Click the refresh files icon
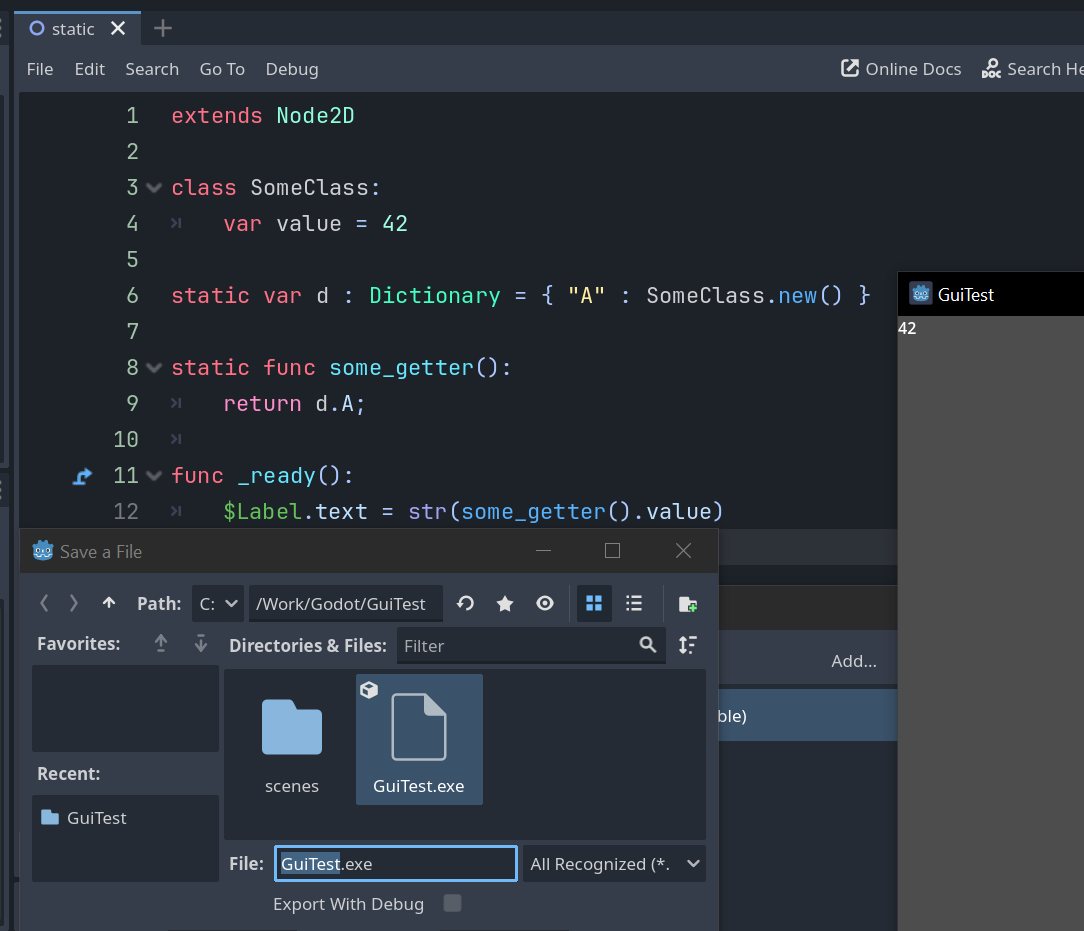The image size is (1084, 931). click(x=465, y=604)
